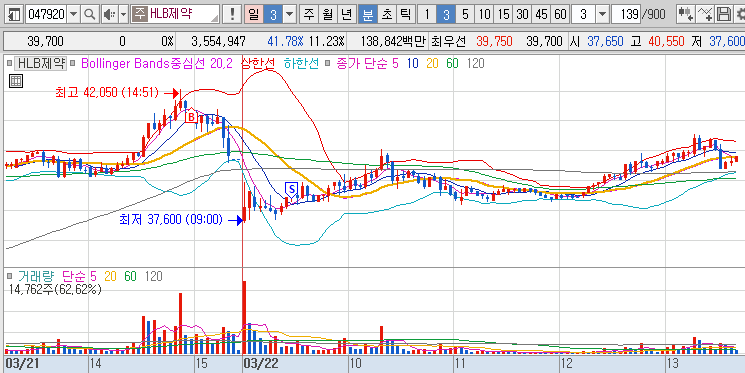745x373 pixels.
Task: Click the exclamation mark info button
Action: click(x=232, y=14)
